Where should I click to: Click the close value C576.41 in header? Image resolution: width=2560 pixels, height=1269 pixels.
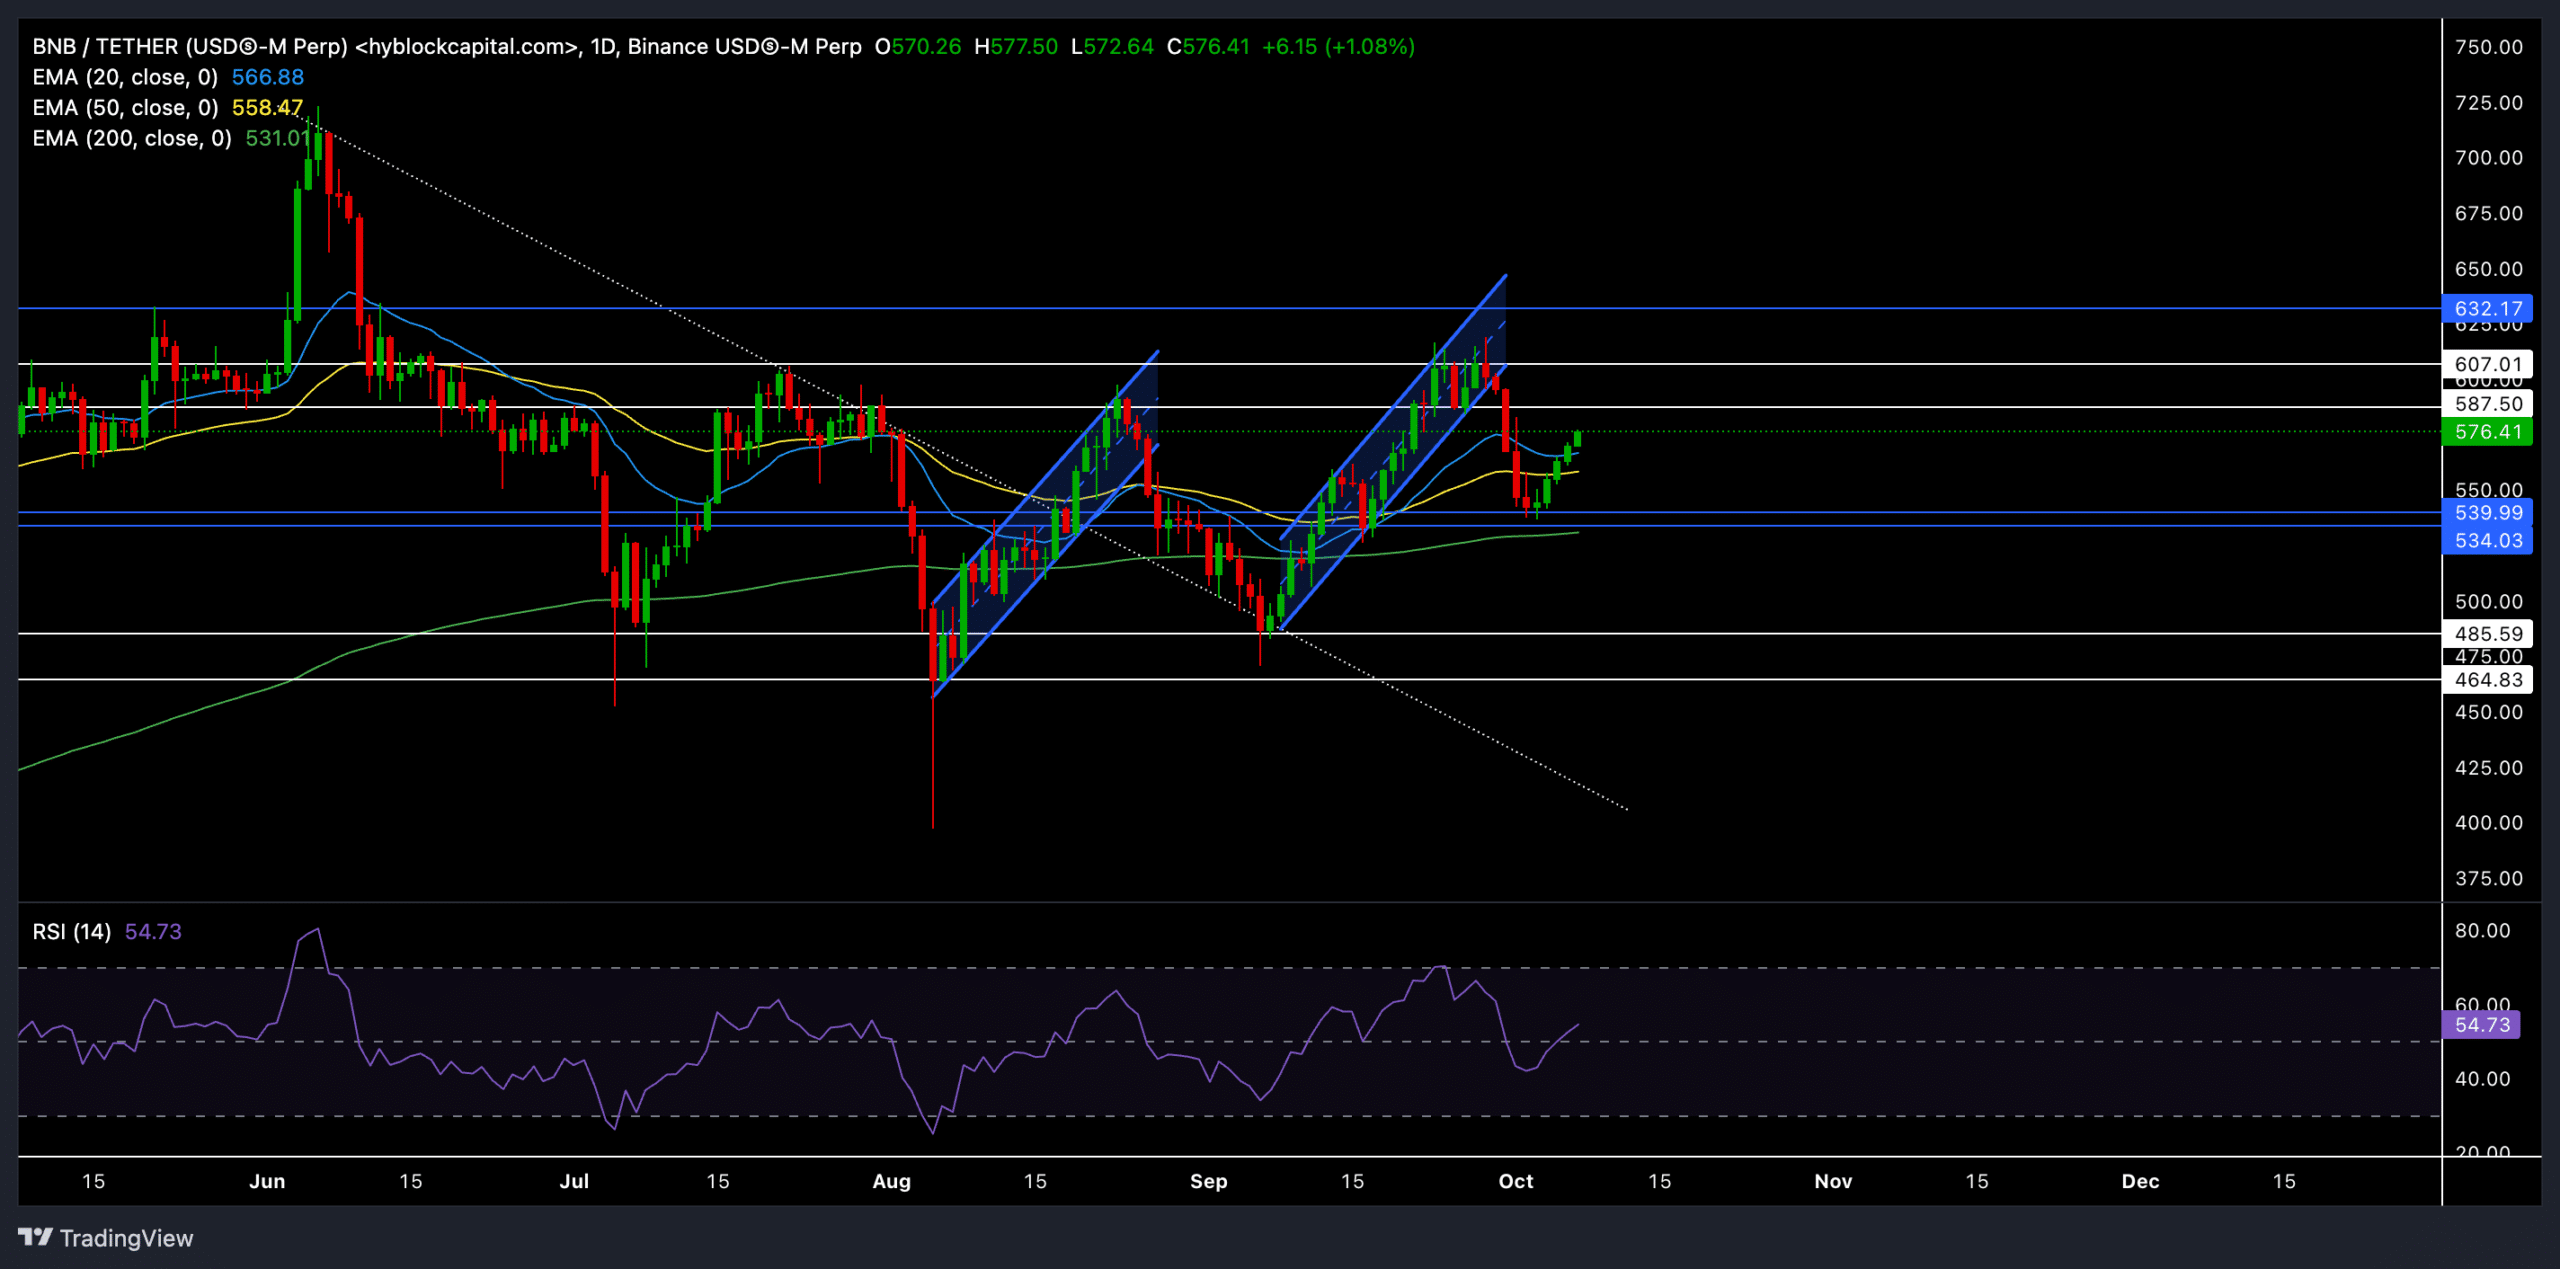[1208, 47]
